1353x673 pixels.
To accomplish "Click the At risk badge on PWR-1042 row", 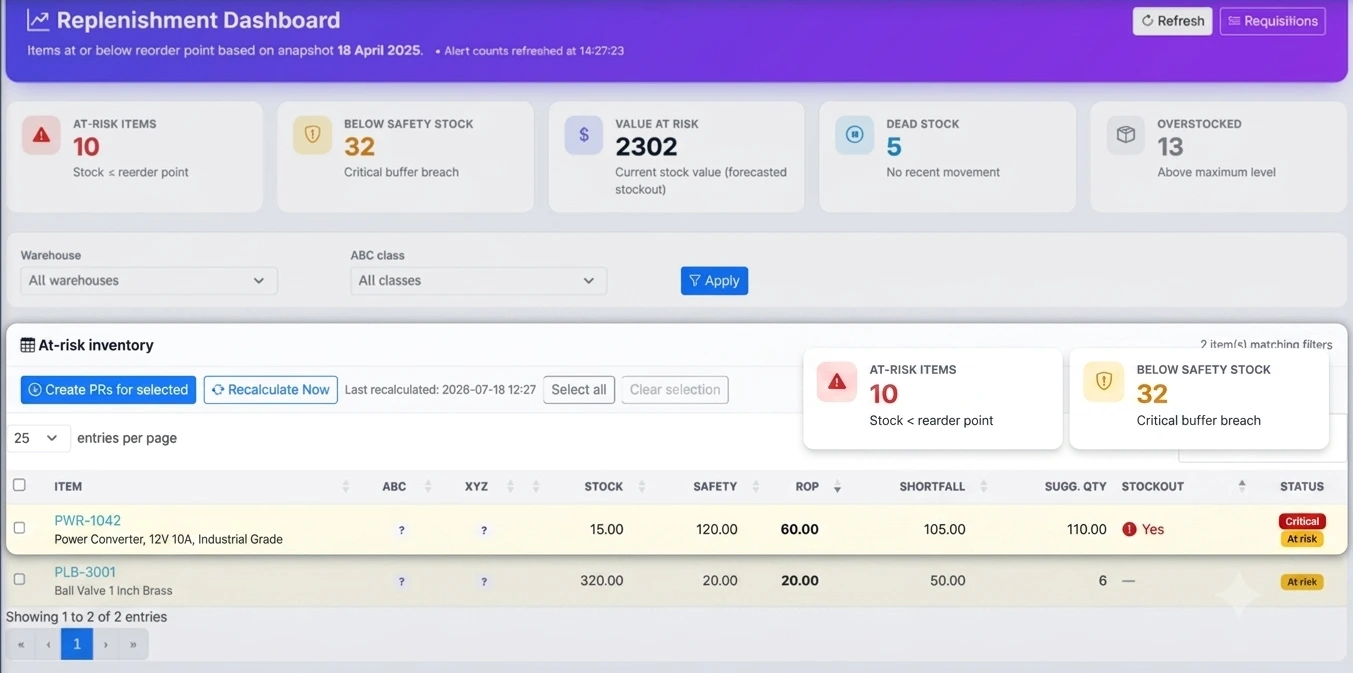I will pos(1302,539).
